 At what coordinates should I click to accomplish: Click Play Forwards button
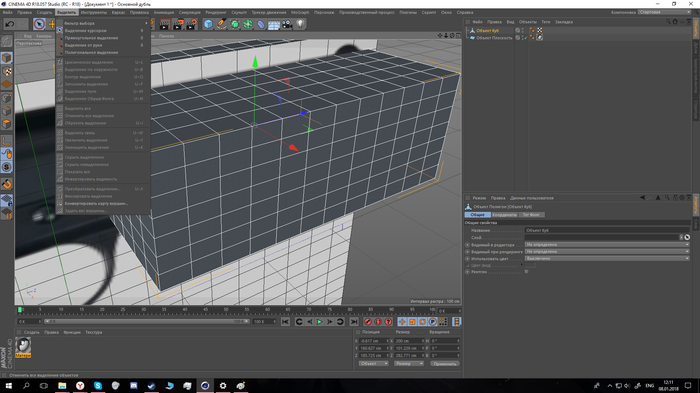click(x=319, y=322)
